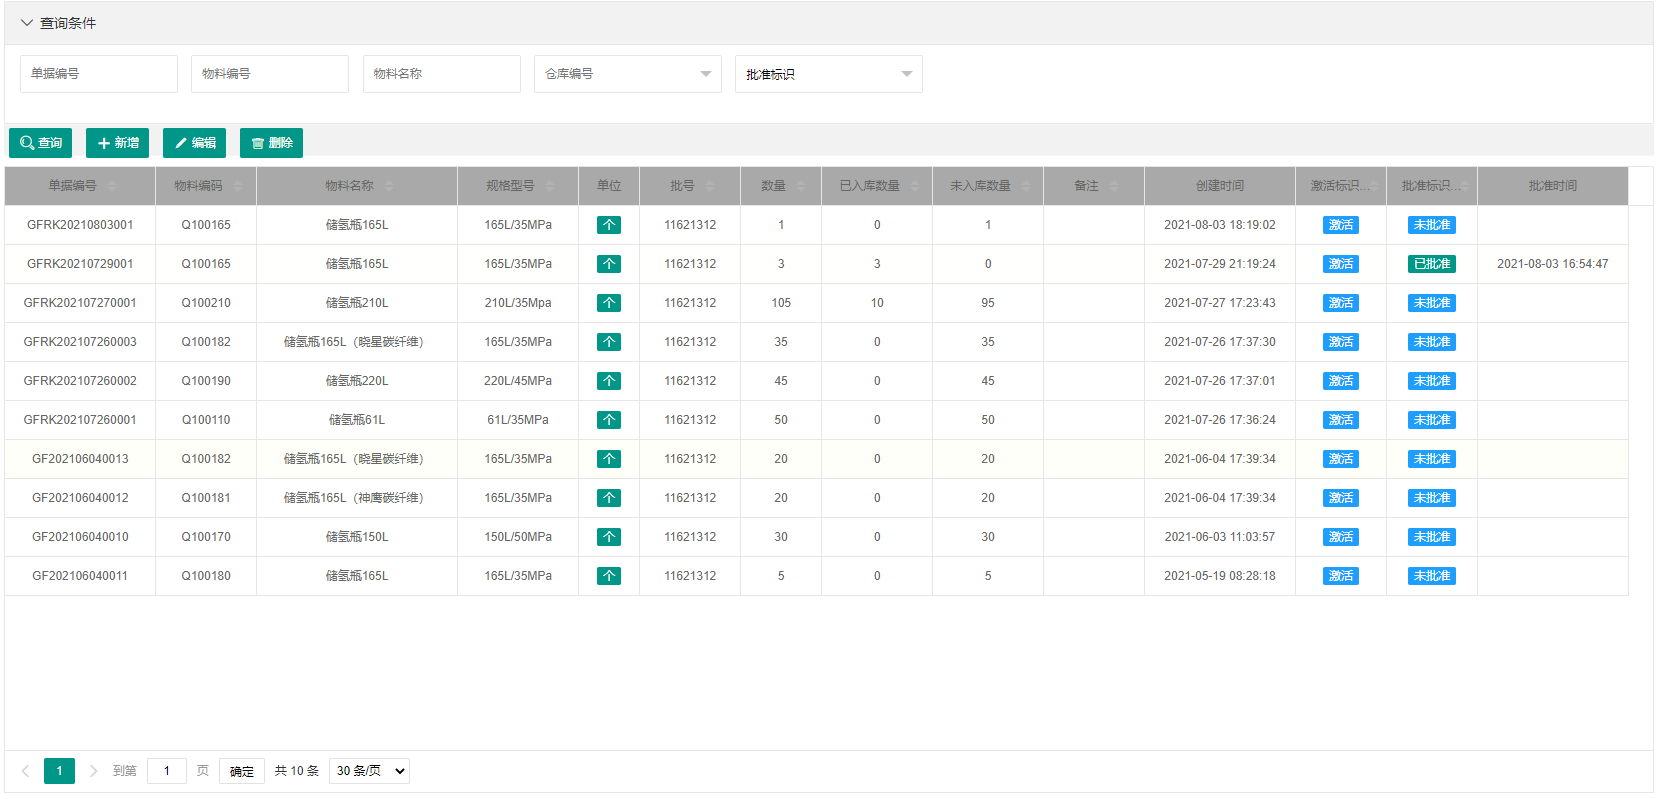The image size is (1660, 799).
Task: Click the 编辑 edit button
Action: [x=195, y=143]
